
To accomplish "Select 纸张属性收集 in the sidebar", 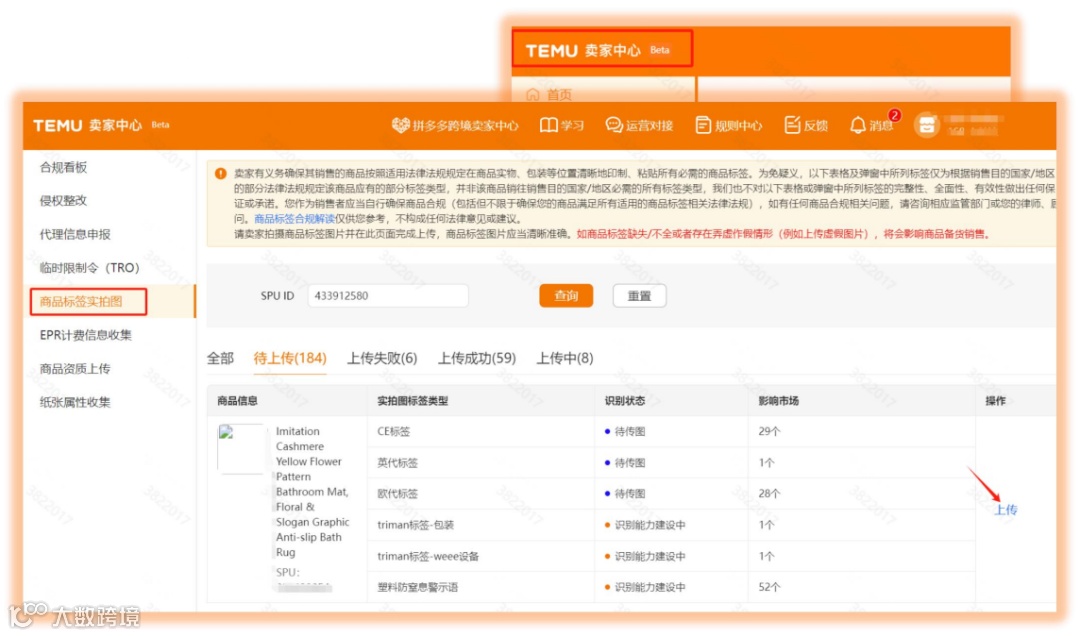I will click(75, 402).
